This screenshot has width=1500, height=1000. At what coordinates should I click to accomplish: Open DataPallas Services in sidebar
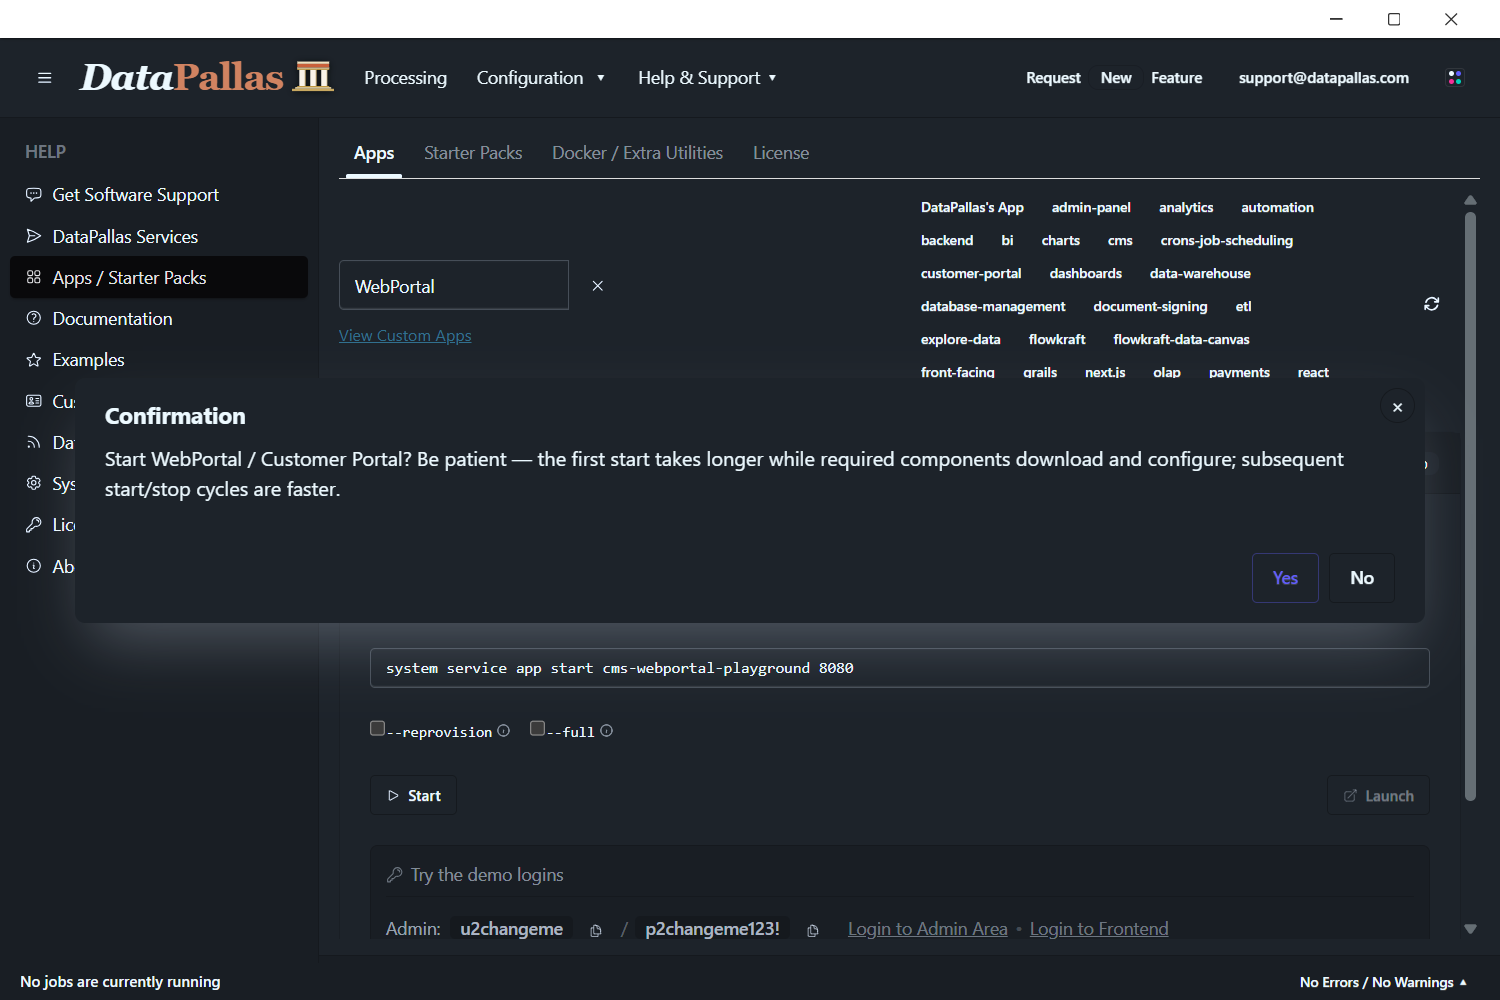(x=159, y=236)
